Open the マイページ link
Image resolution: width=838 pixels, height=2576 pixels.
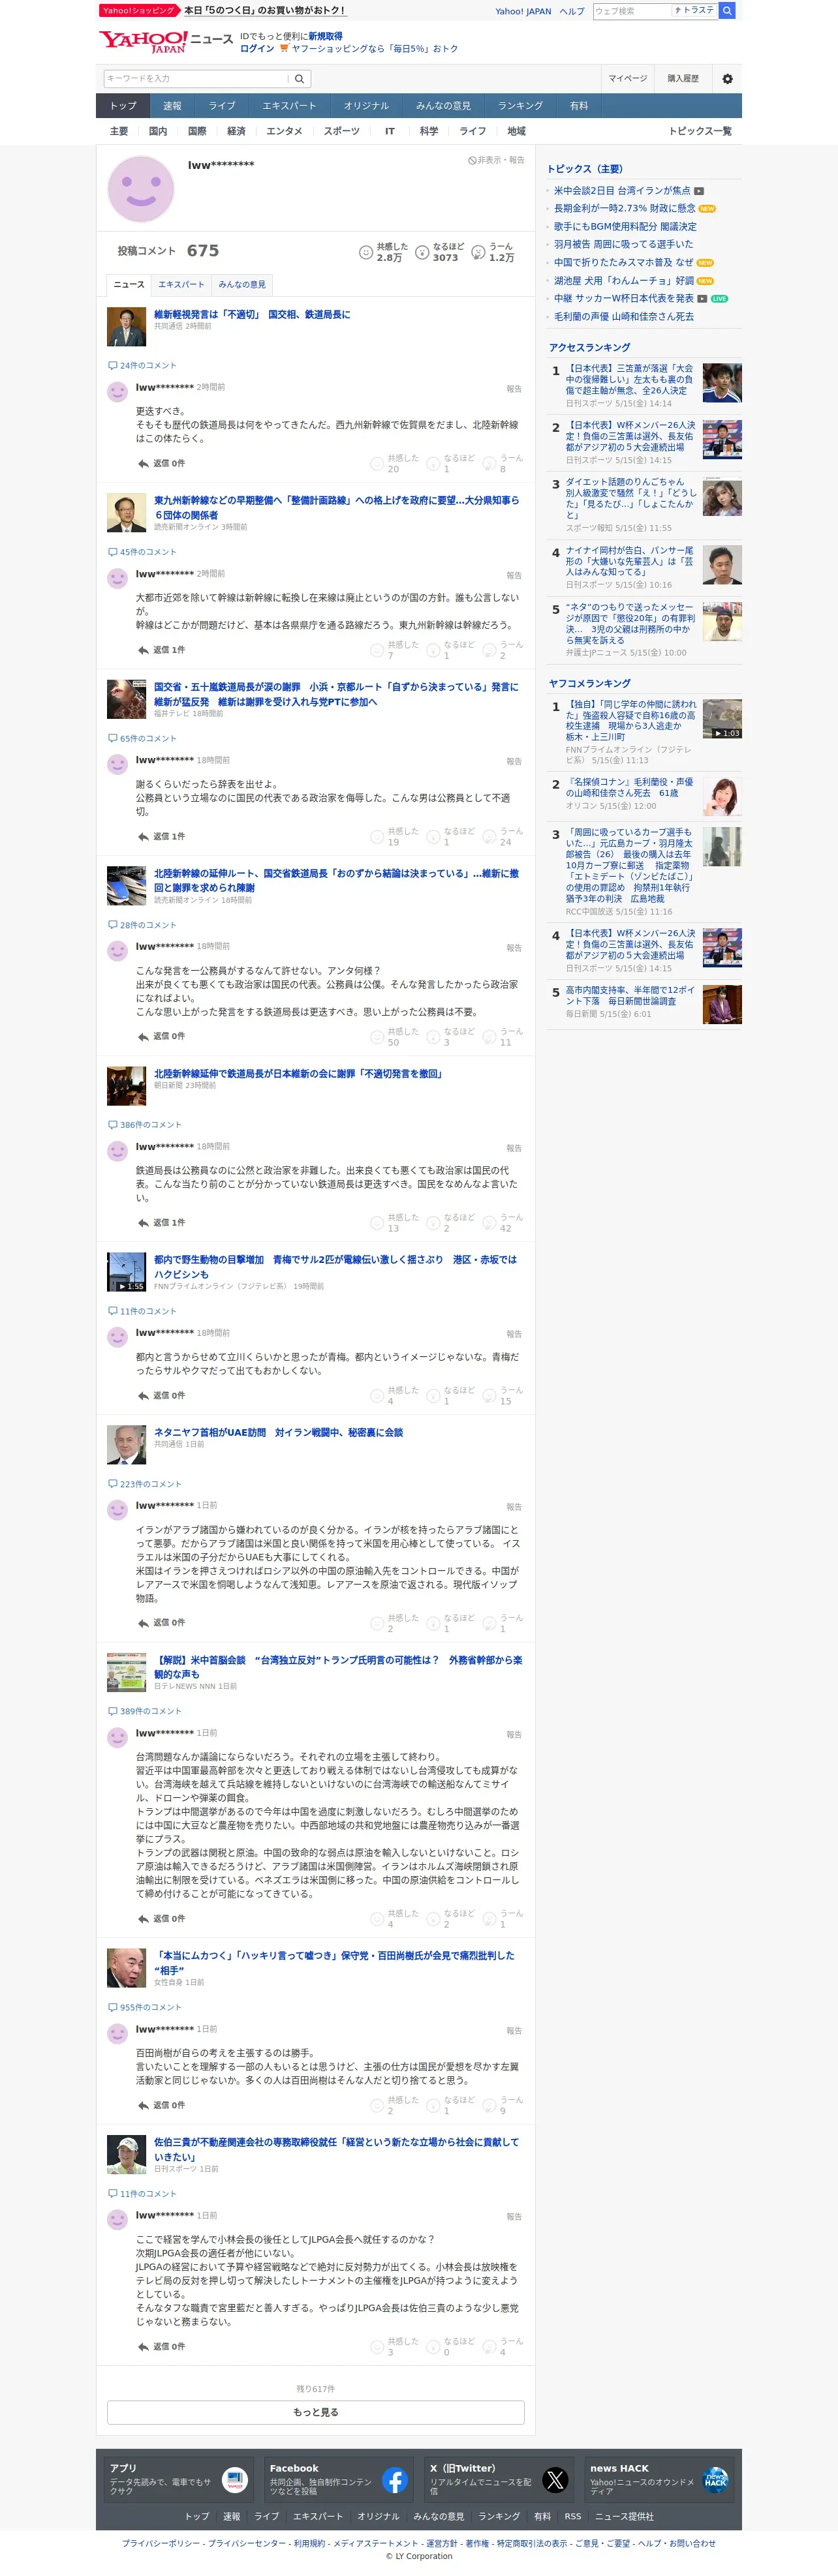[628, 79]
